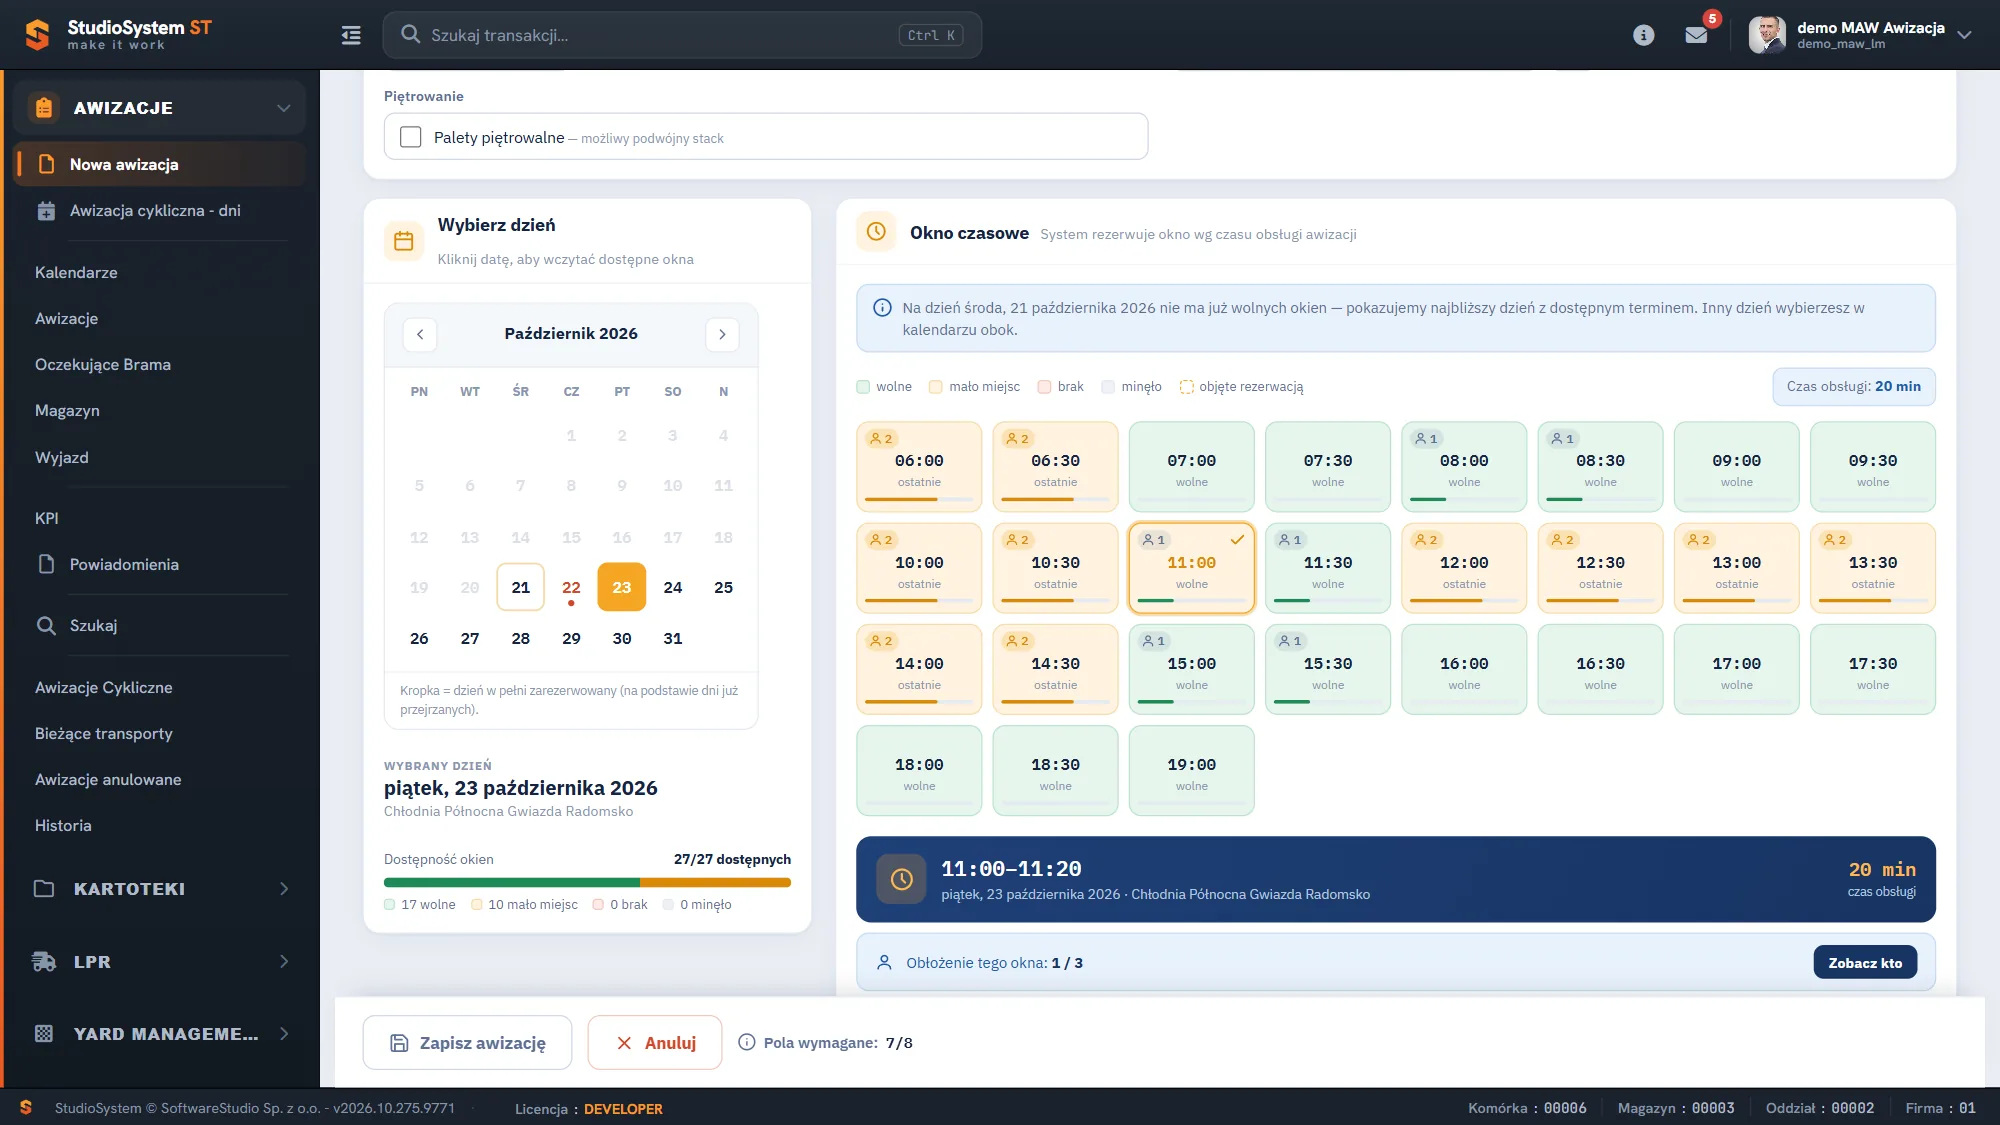Click the Wybierz dzień calendar icon
This screenshot has height=1125, width=2000.
coord(404,241)
